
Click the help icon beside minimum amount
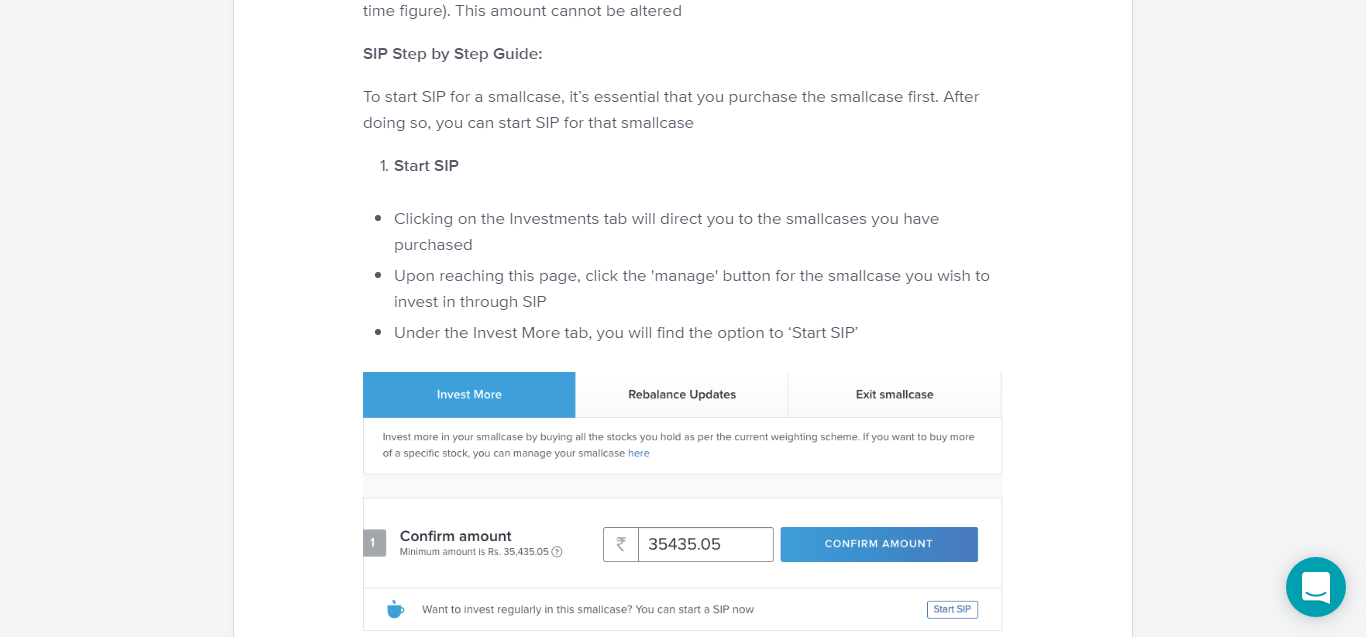coord(557,552)
